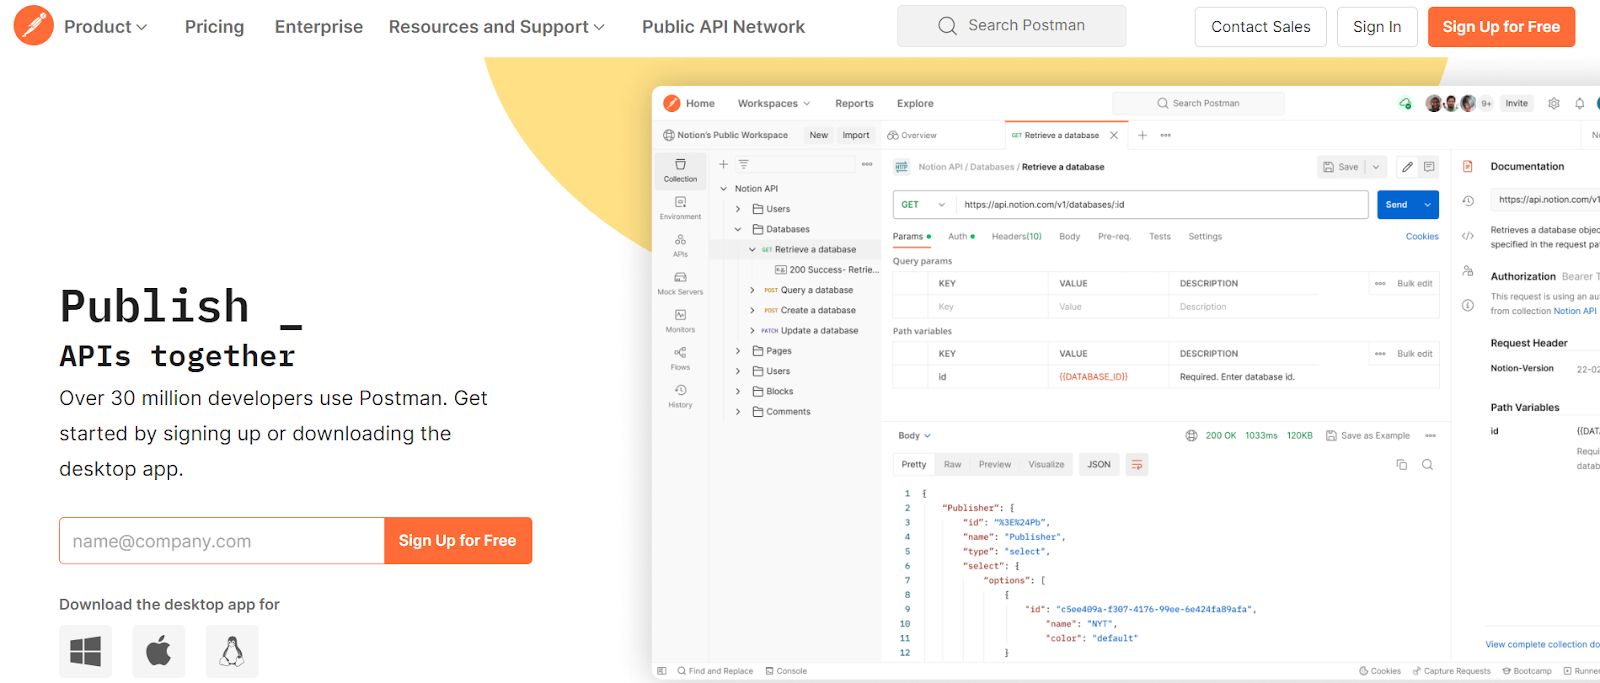Viewport: 1600px width, 683px height.
Task: Click the cloud sync status icon
Action: tap(1405, 103)
